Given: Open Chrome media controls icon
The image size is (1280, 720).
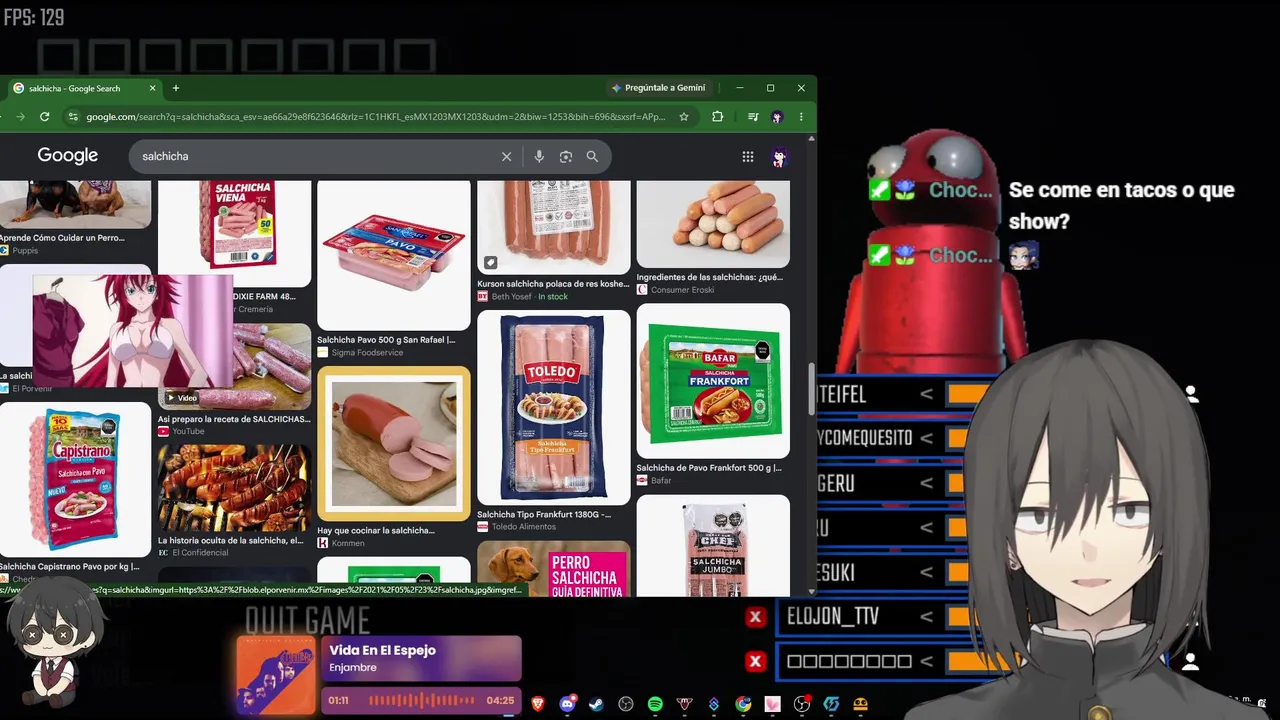Looking at the screenshot, I should pyautogui.click(x=753, y=117).
